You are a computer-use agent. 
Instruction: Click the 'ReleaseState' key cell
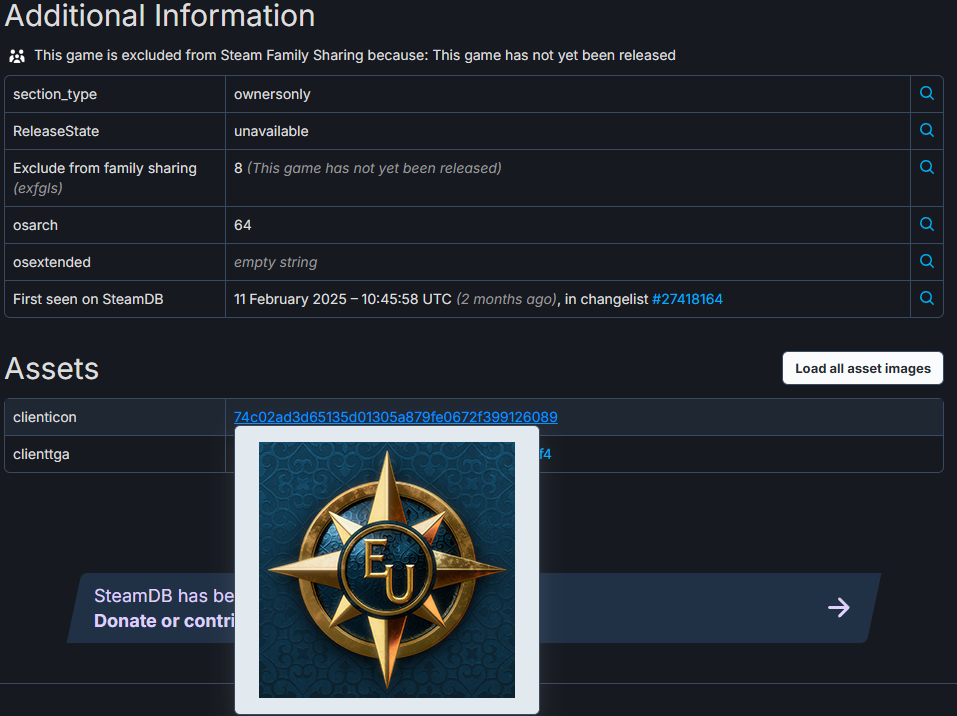click(x=115, y=131)
